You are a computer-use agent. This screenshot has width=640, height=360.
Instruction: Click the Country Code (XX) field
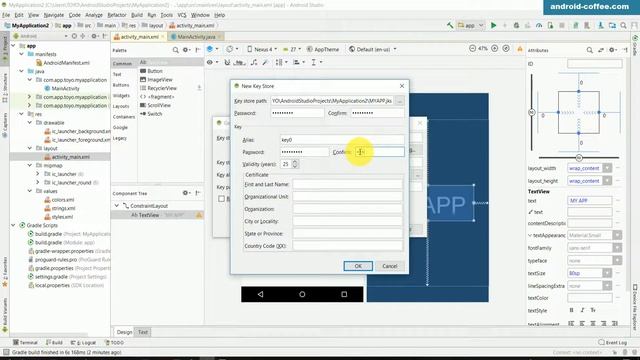(347, 246)
